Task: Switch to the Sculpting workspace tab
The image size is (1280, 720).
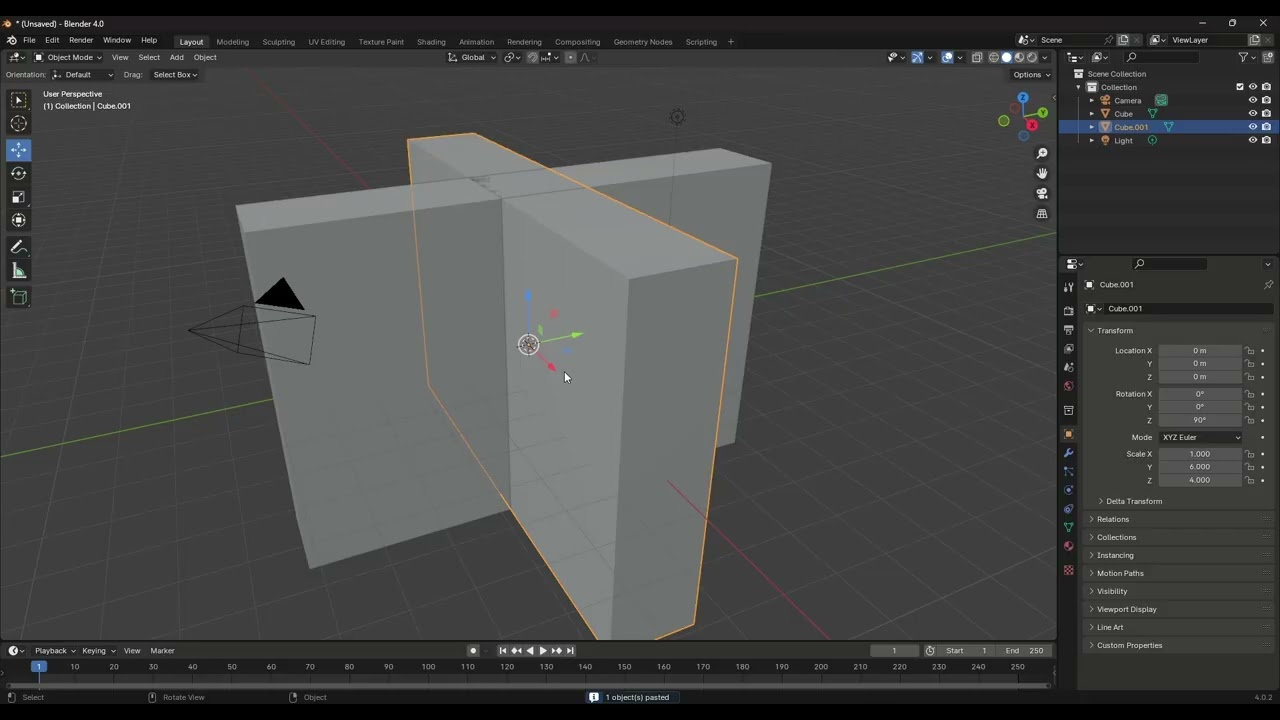Action: 278,42
